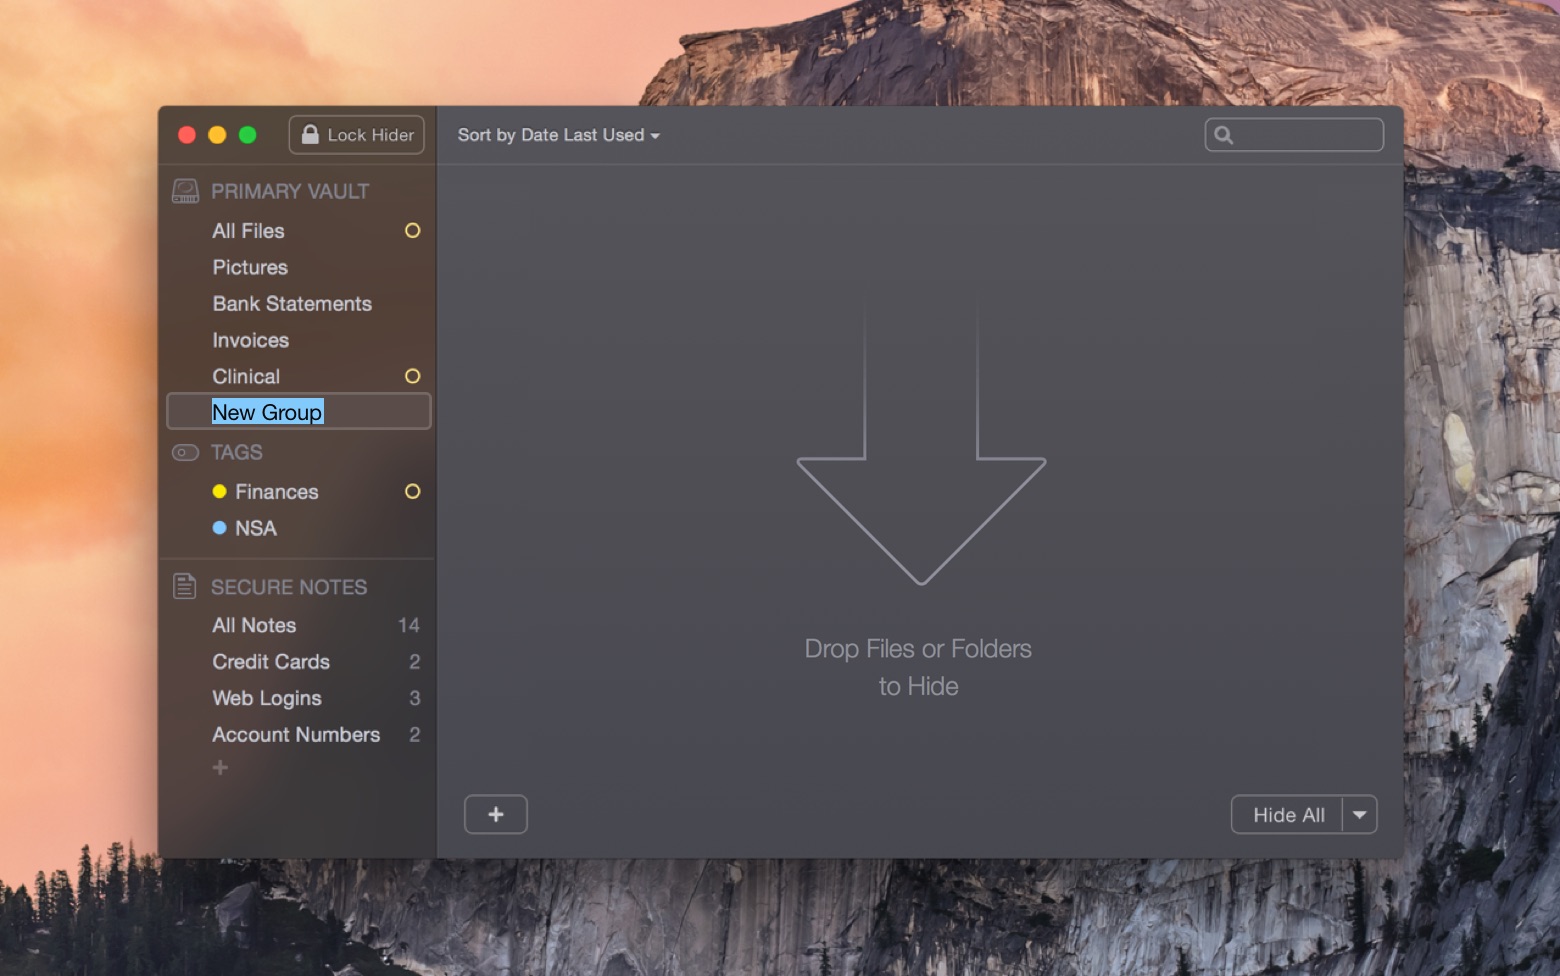Viewport: 1560px width, 976px height.
Task: Click into the search field
Action: point(1294,135)
